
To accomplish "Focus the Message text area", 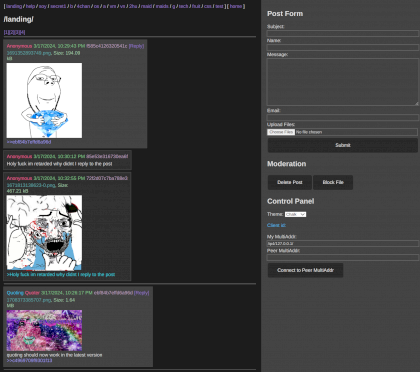I will click(343, 82).
